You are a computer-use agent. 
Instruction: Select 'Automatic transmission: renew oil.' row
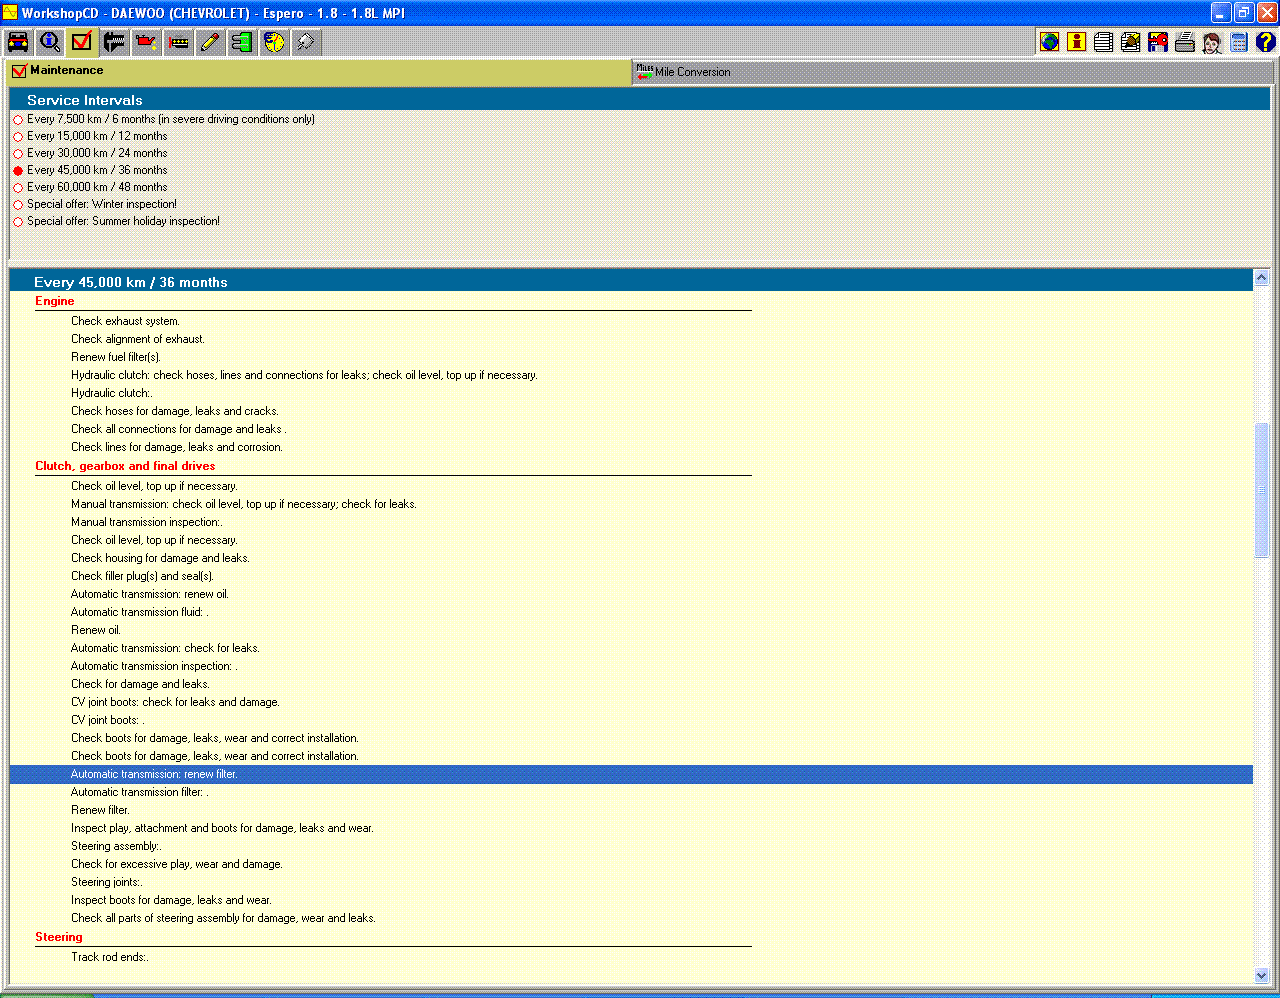[631, 594]
